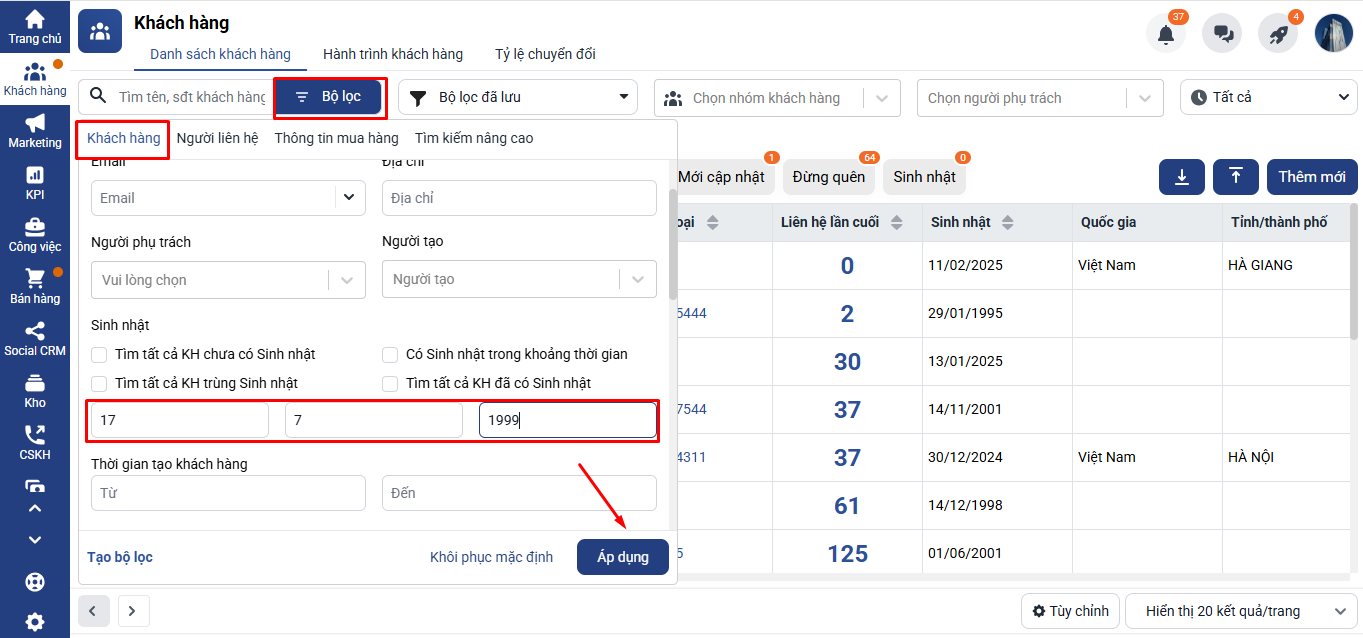1363x638 pixels.
Task: Go to Bán hàng cart icon
Action: click(x=35, y=286)
